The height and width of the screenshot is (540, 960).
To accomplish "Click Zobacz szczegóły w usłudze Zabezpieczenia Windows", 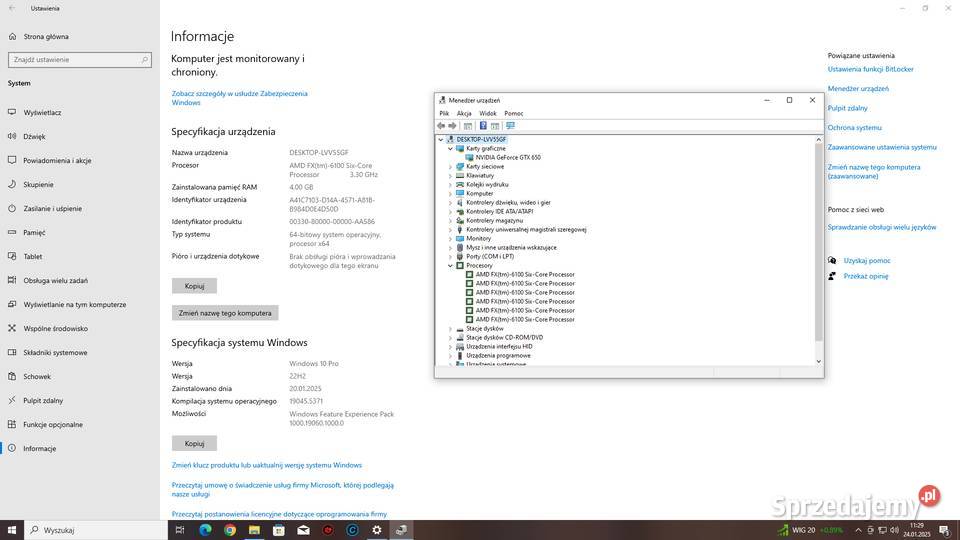I will pyautogui.click(x=239, y=98).
